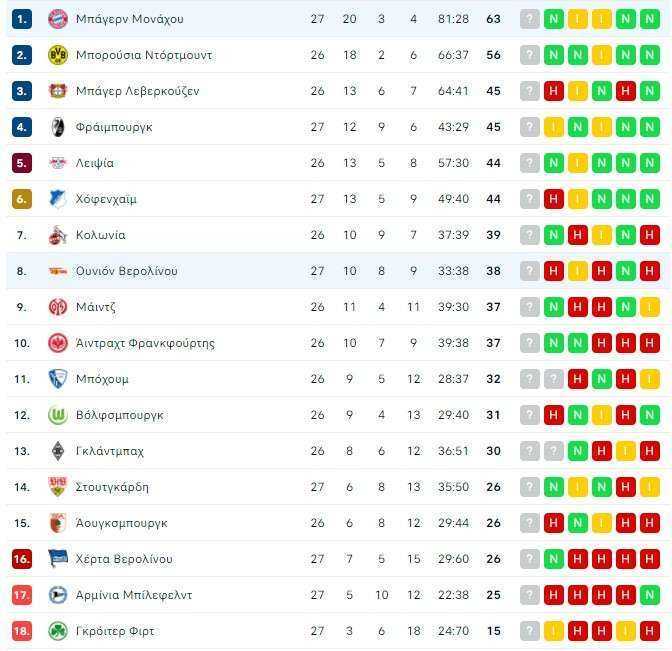Screen dimensions: 672x651
Task: Click the Borussia Dortmund BVB logo
Action: point(58,55)
